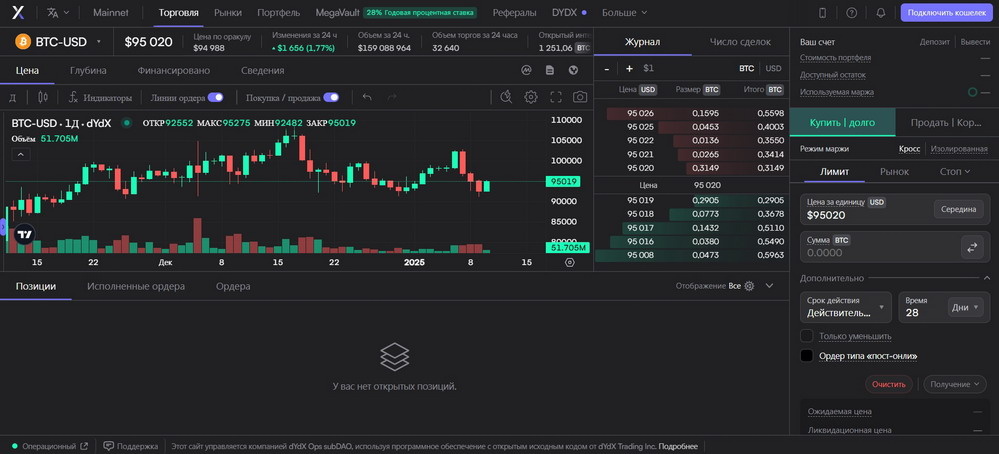Switch to the Финансировано tab
The image size is (999, 454).
pos(173,71)
